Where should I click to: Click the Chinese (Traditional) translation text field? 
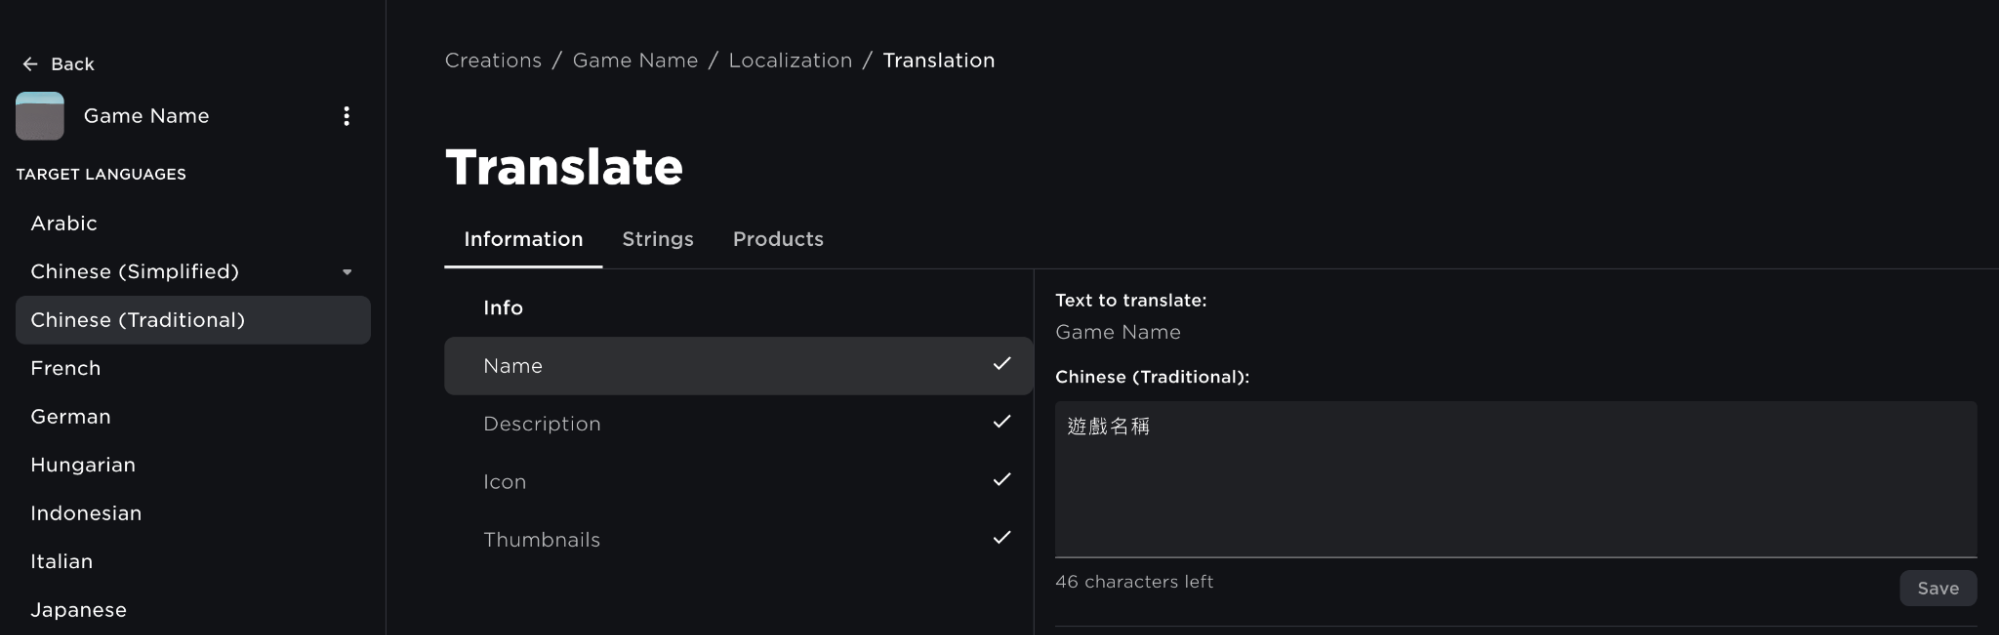(1515, 478)
